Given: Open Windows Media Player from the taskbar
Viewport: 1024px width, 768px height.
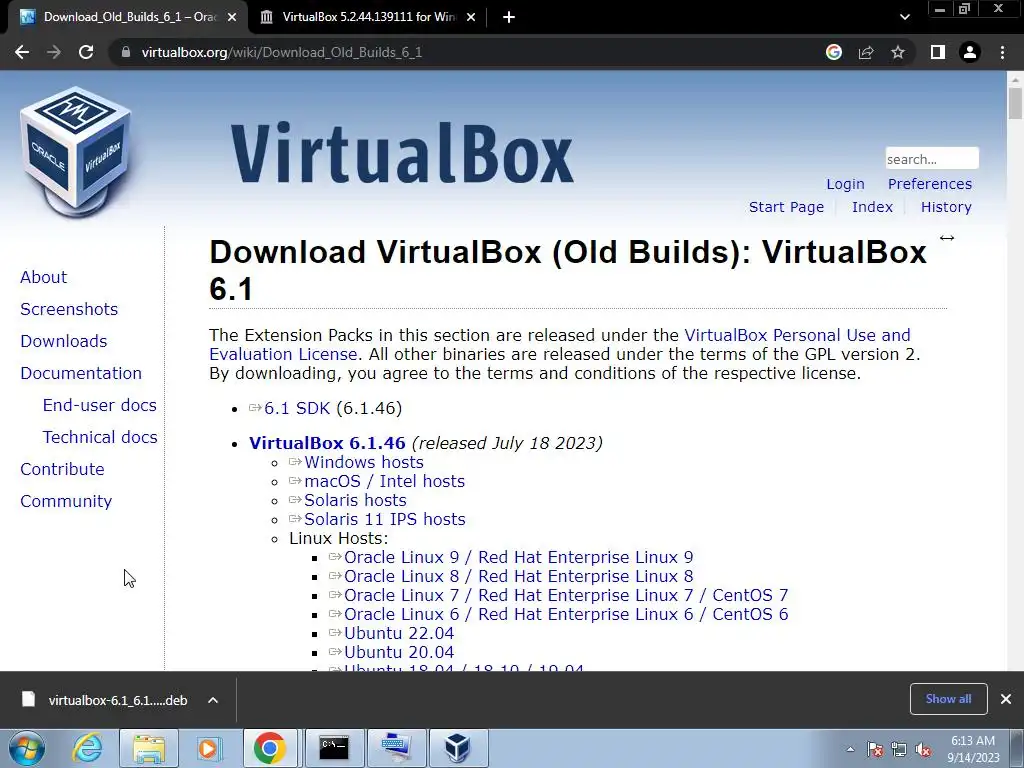Looking at the screenshot, I should coord(209,748).
